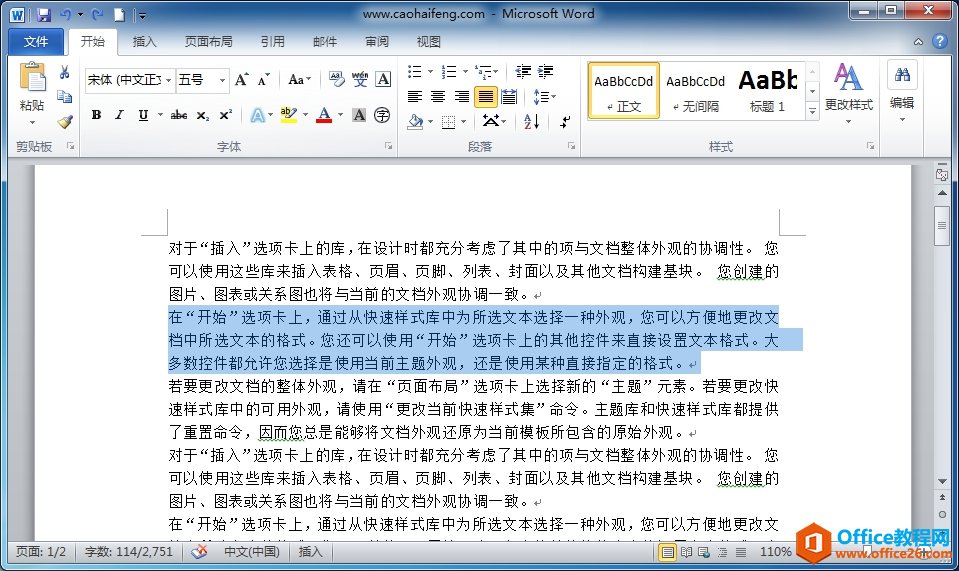Image resolution: width=959 pixels, height=571 pixels.
Task: Click Show/Hide paragraph marks icon
Action: (x=565, y=122)
